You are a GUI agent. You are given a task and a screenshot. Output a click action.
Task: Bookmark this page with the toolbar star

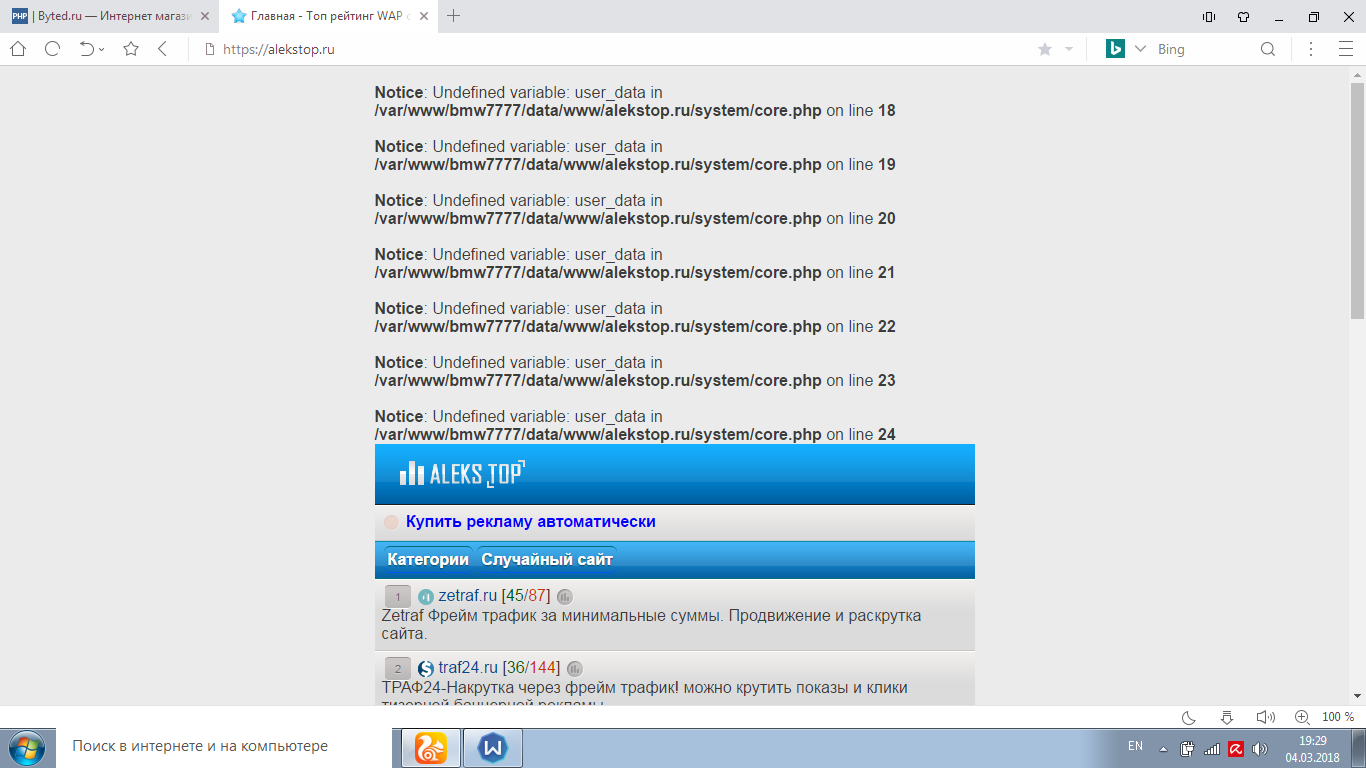tap(131, 49)
